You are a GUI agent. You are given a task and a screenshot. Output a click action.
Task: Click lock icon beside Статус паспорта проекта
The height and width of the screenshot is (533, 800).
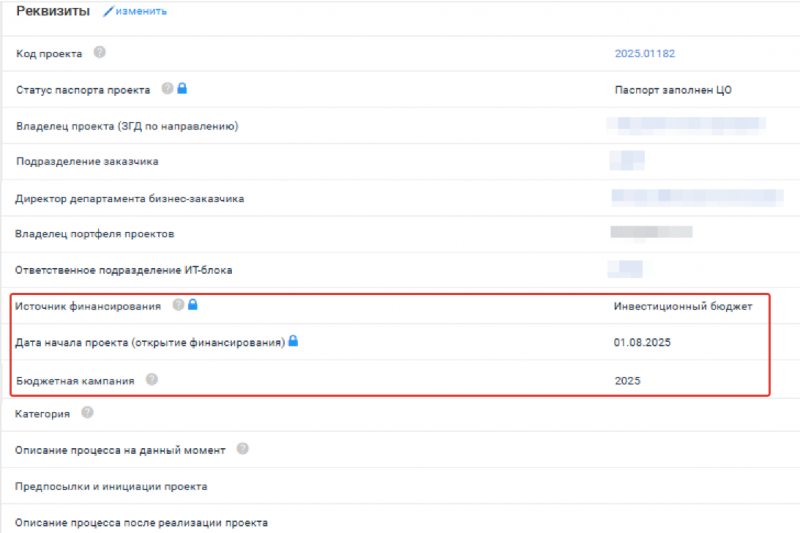tap(182, 89)
